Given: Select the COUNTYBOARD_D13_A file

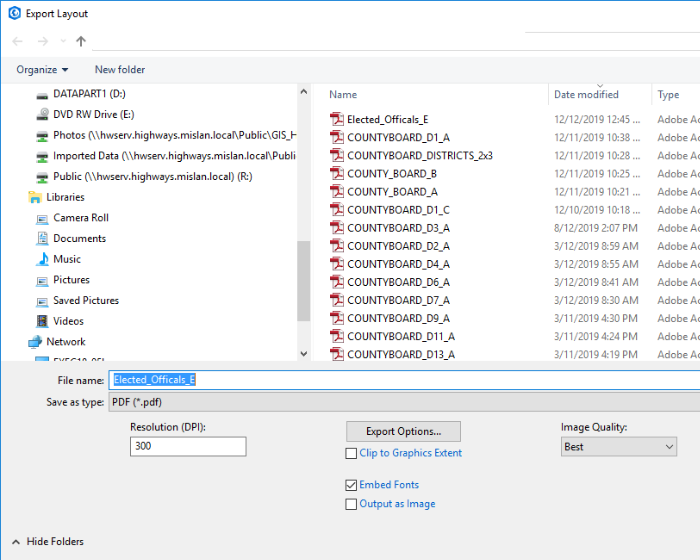Looking at the screenshot, I should pyautogui.click(x=401, y=355).
